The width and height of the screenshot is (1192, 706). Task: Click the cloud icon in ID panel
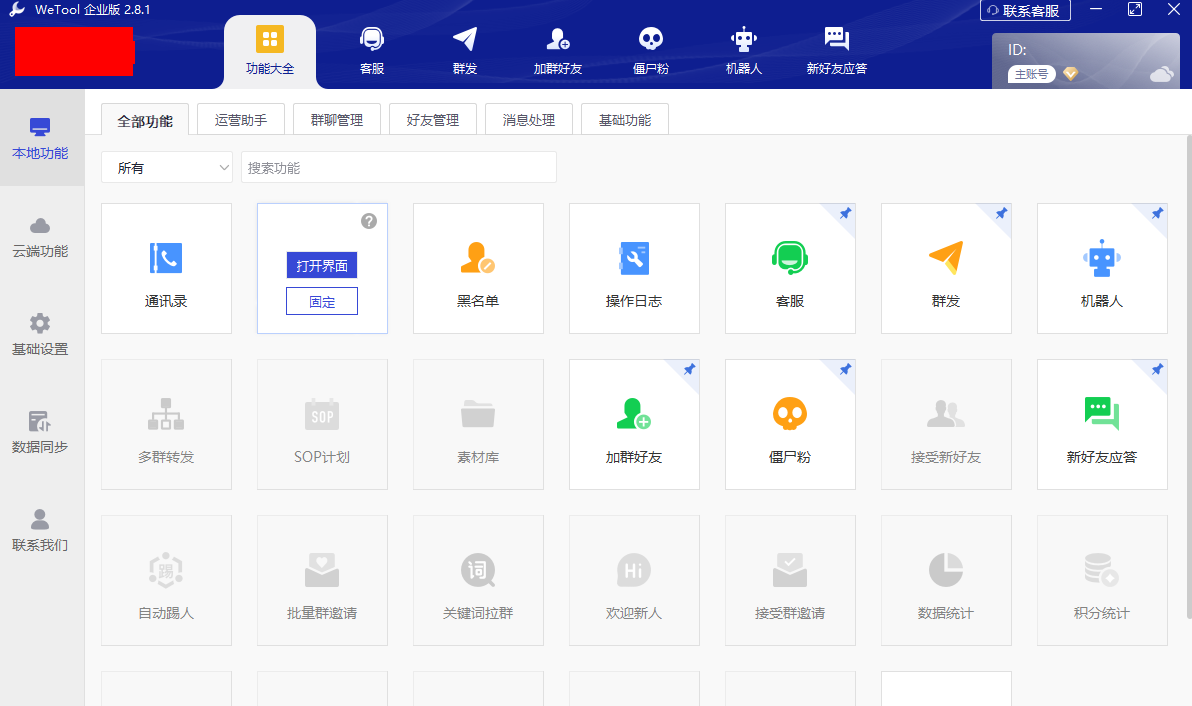(1161, 74)
